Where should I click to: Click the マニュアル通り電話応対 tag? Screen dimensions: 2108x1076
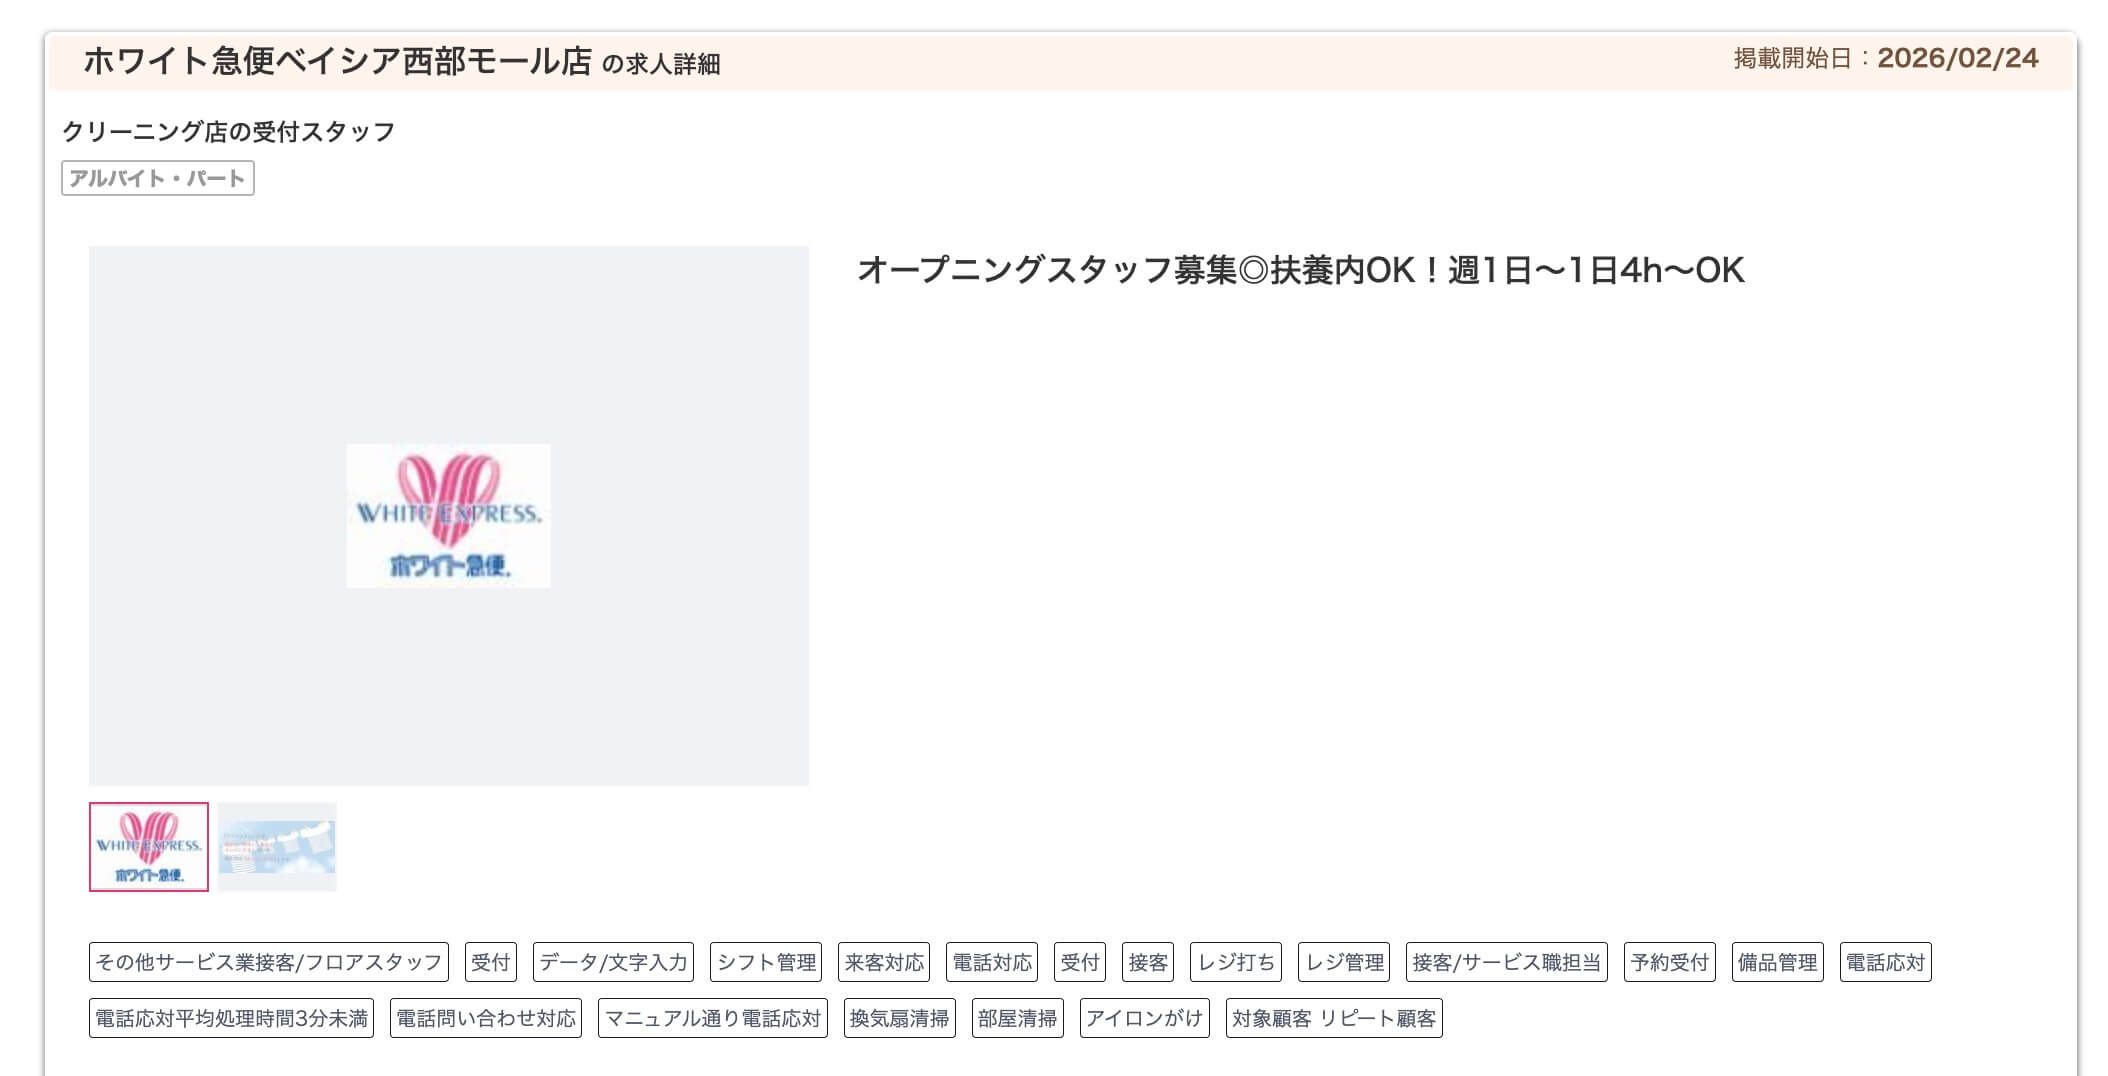713,1018
